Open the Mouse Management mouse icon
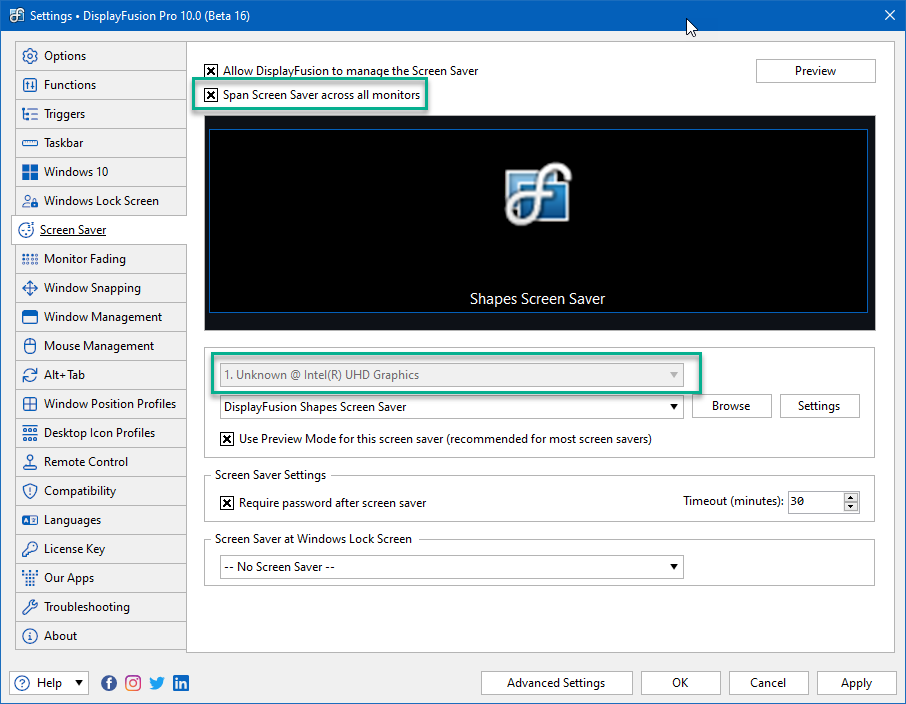Screen dimensions: 906x704 [x=29, y=346]
